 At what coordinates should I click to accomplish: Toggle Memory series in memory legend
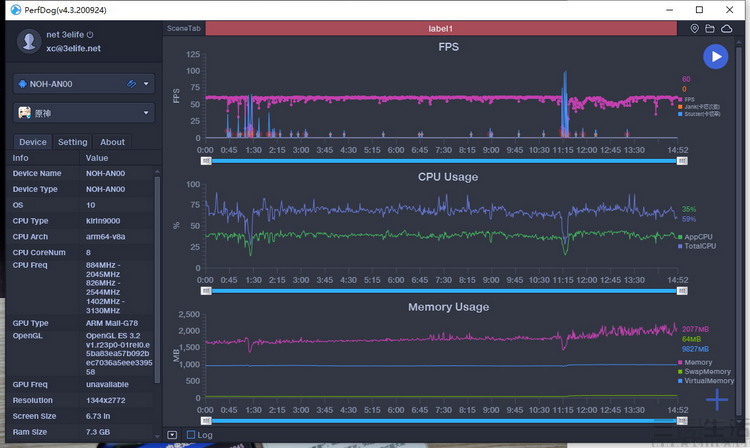pos(695,362)
